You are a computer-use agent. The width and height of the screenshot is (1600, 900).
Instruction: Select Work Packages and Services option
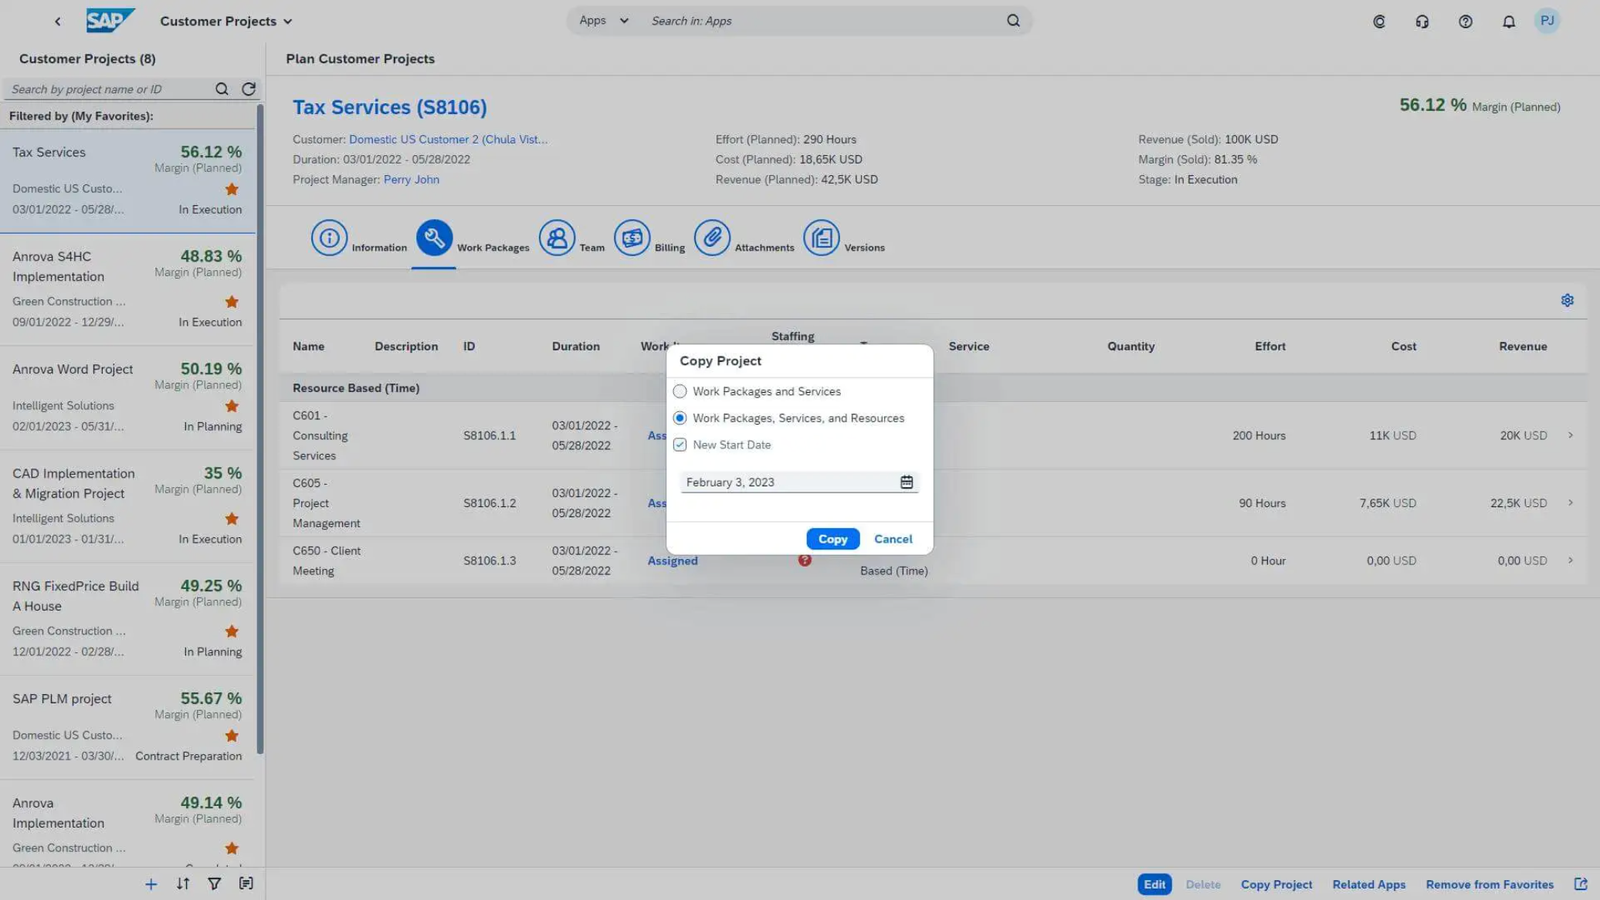coord(680,391)
